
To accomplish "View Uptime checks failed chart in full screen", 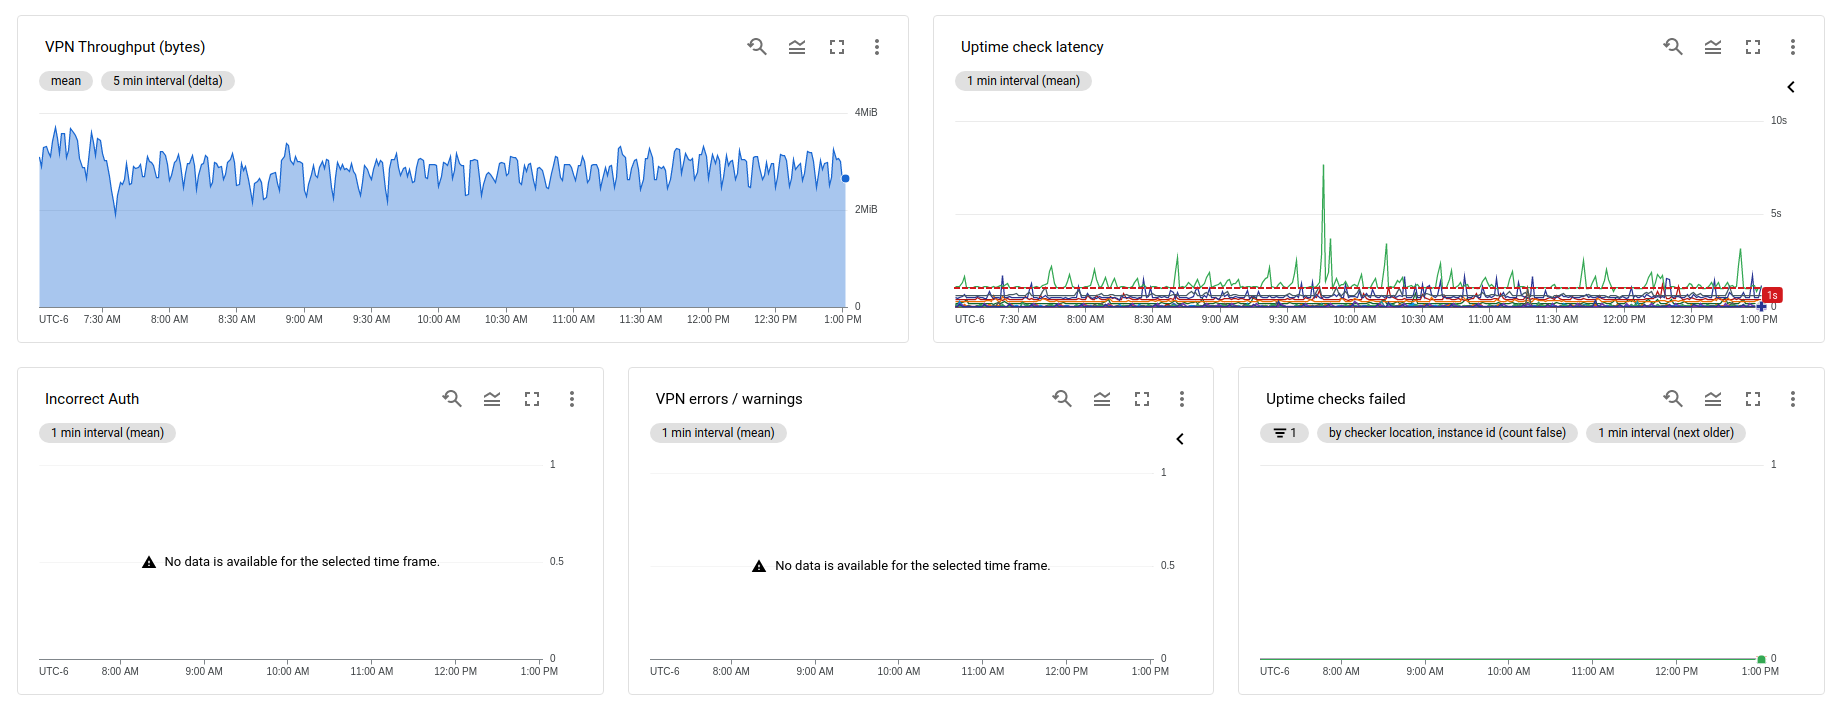I will [1753, 399].
